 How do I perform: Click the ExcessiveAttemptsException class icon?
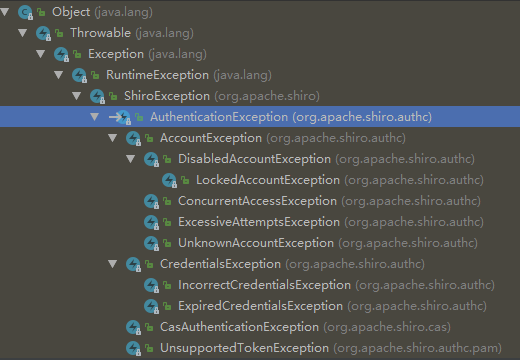151,223
